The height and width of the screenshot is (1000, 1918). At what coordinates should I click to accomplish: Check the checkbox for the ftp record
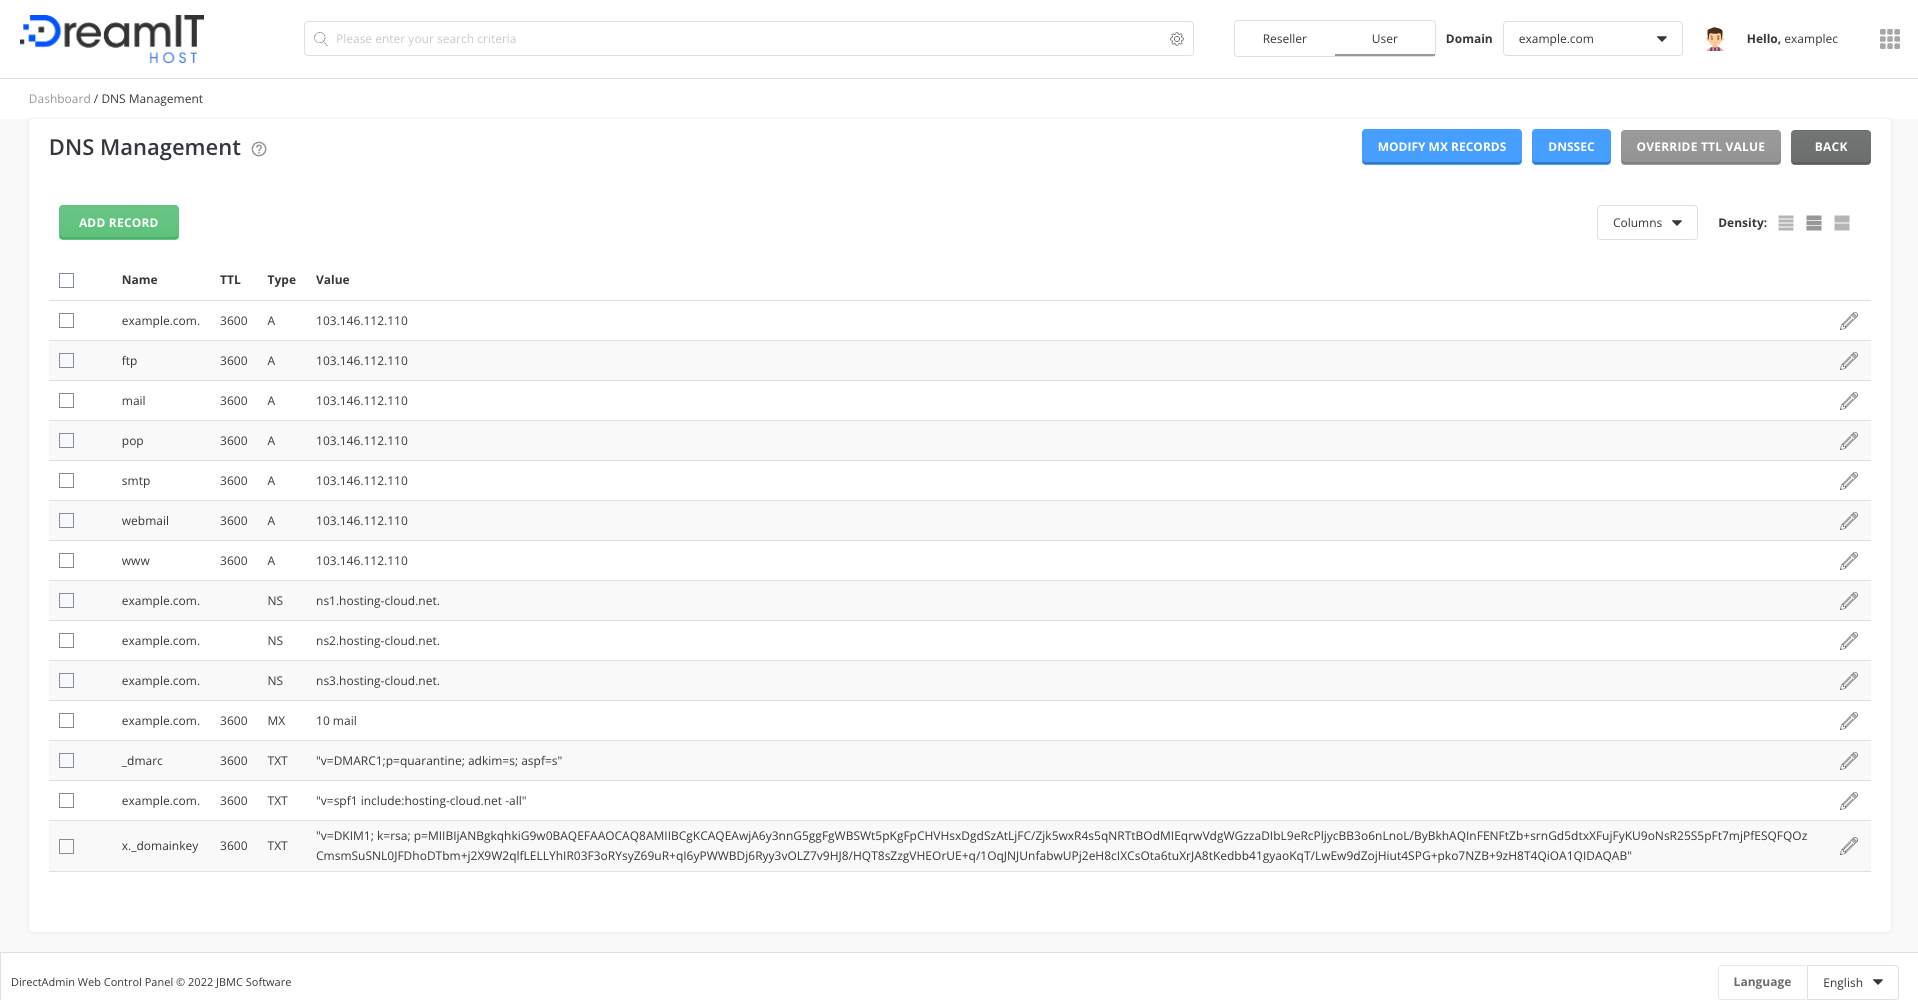point(66,360)
